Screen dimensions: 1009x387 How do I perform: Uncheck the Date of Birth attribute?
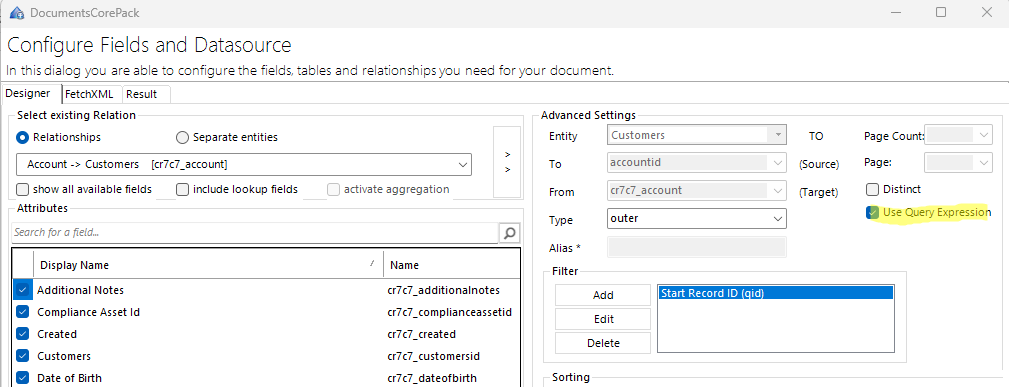click(23, 378)
